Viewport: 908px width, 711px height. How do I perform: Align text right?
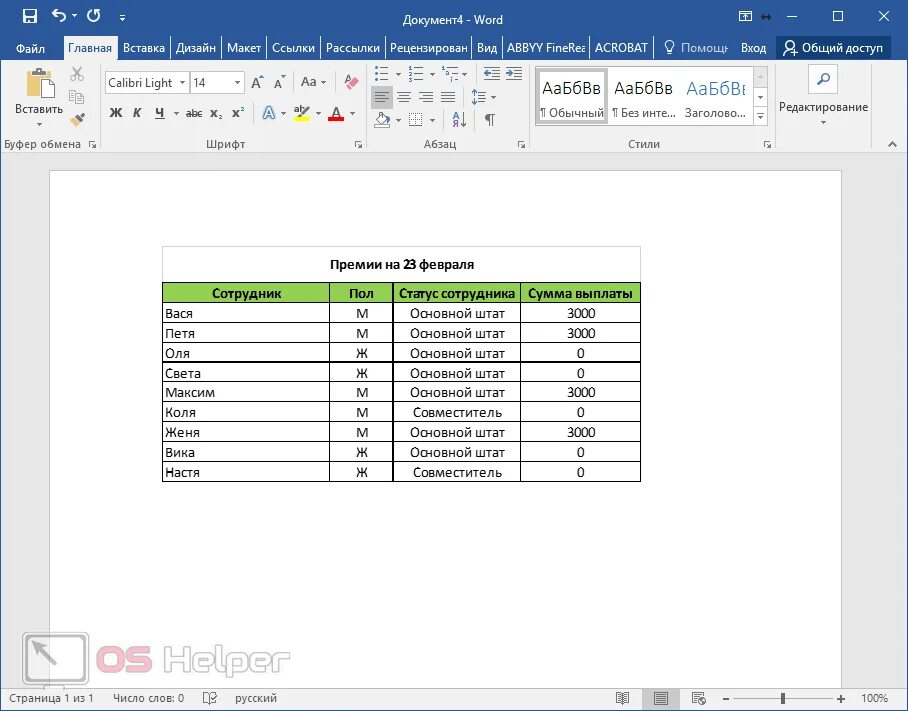[426, 97]
